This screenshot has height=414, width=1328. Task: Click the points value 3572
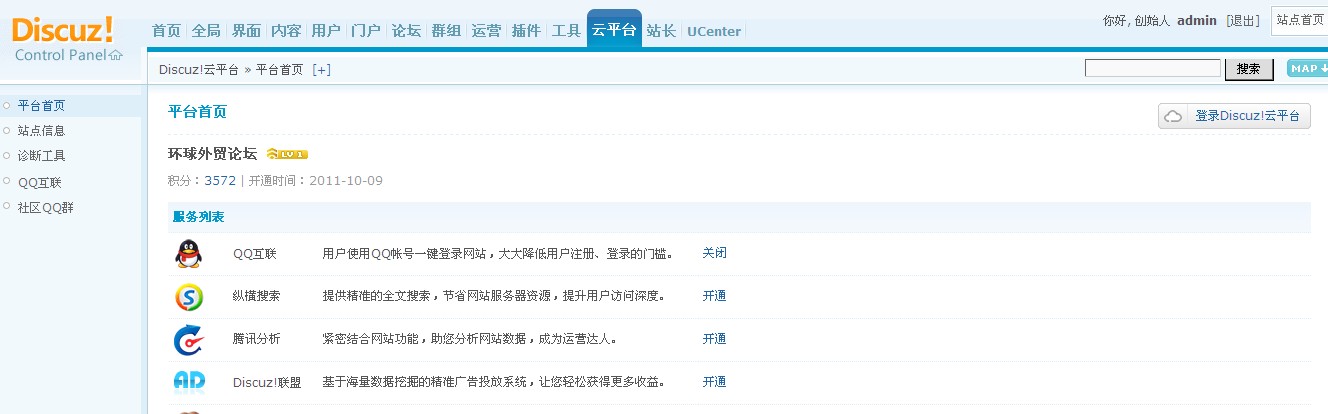click(x=220, y=181)
